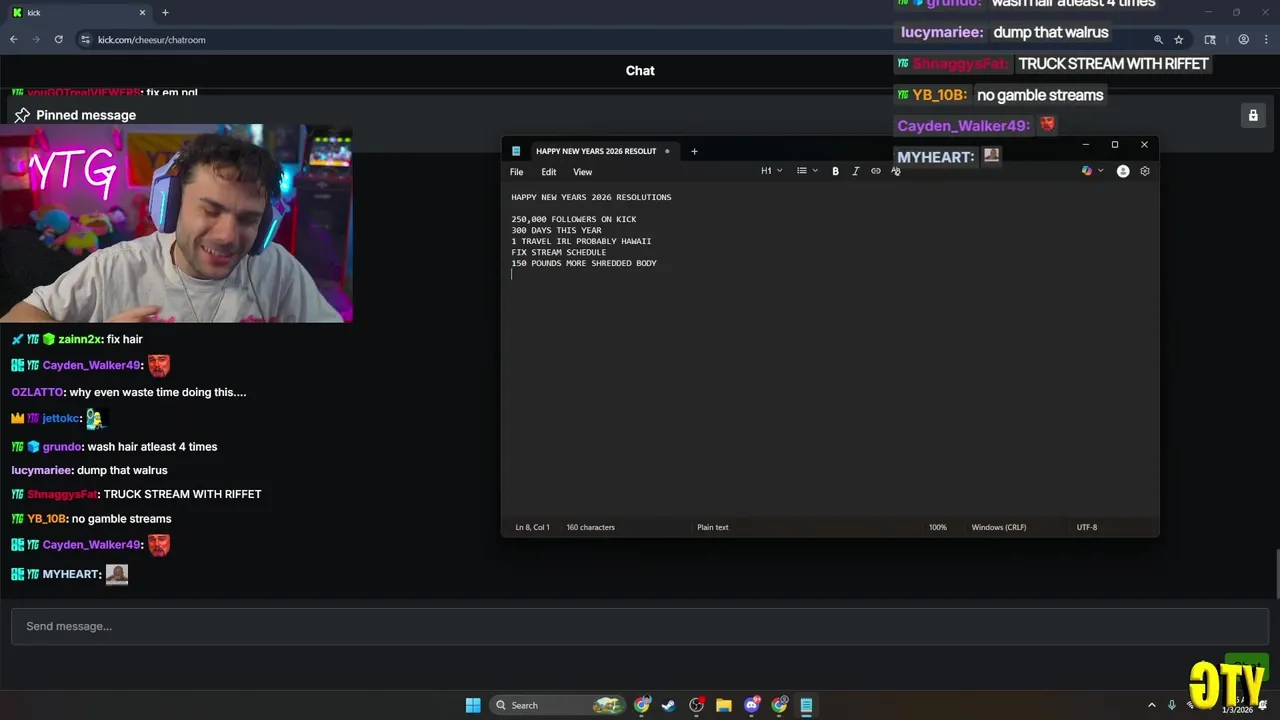
Task: Click microphone icon in system tray
Action: point(1172,705)
